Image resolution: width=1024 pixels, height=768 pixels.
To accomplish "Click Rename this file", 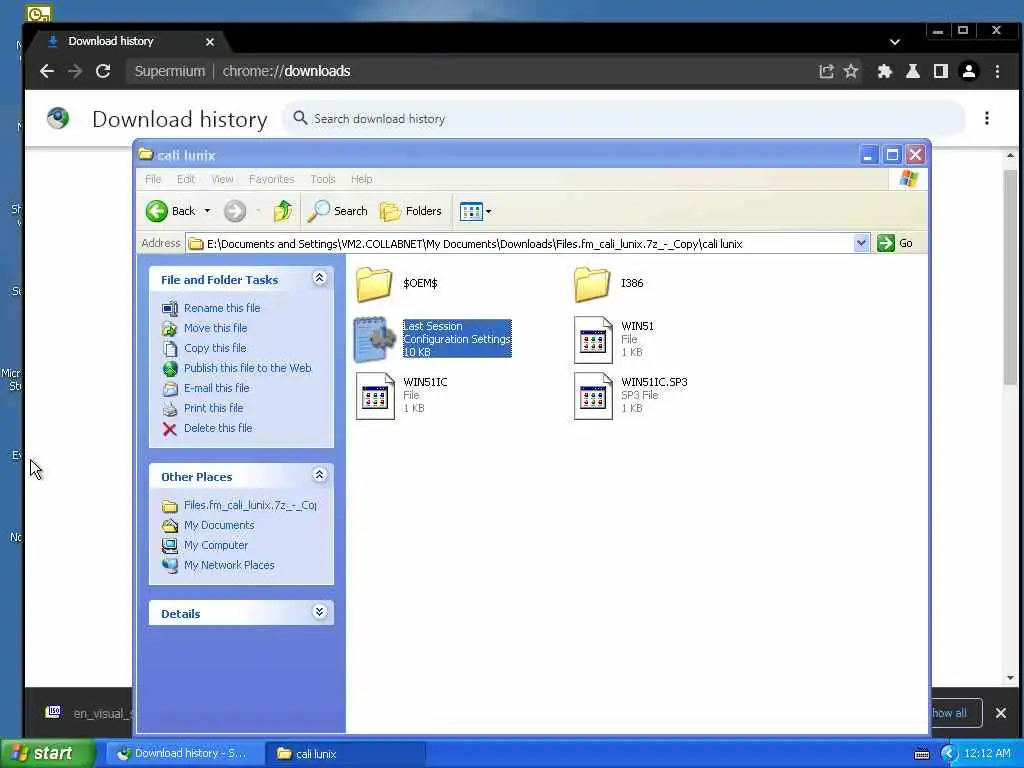I will point(221,308).
